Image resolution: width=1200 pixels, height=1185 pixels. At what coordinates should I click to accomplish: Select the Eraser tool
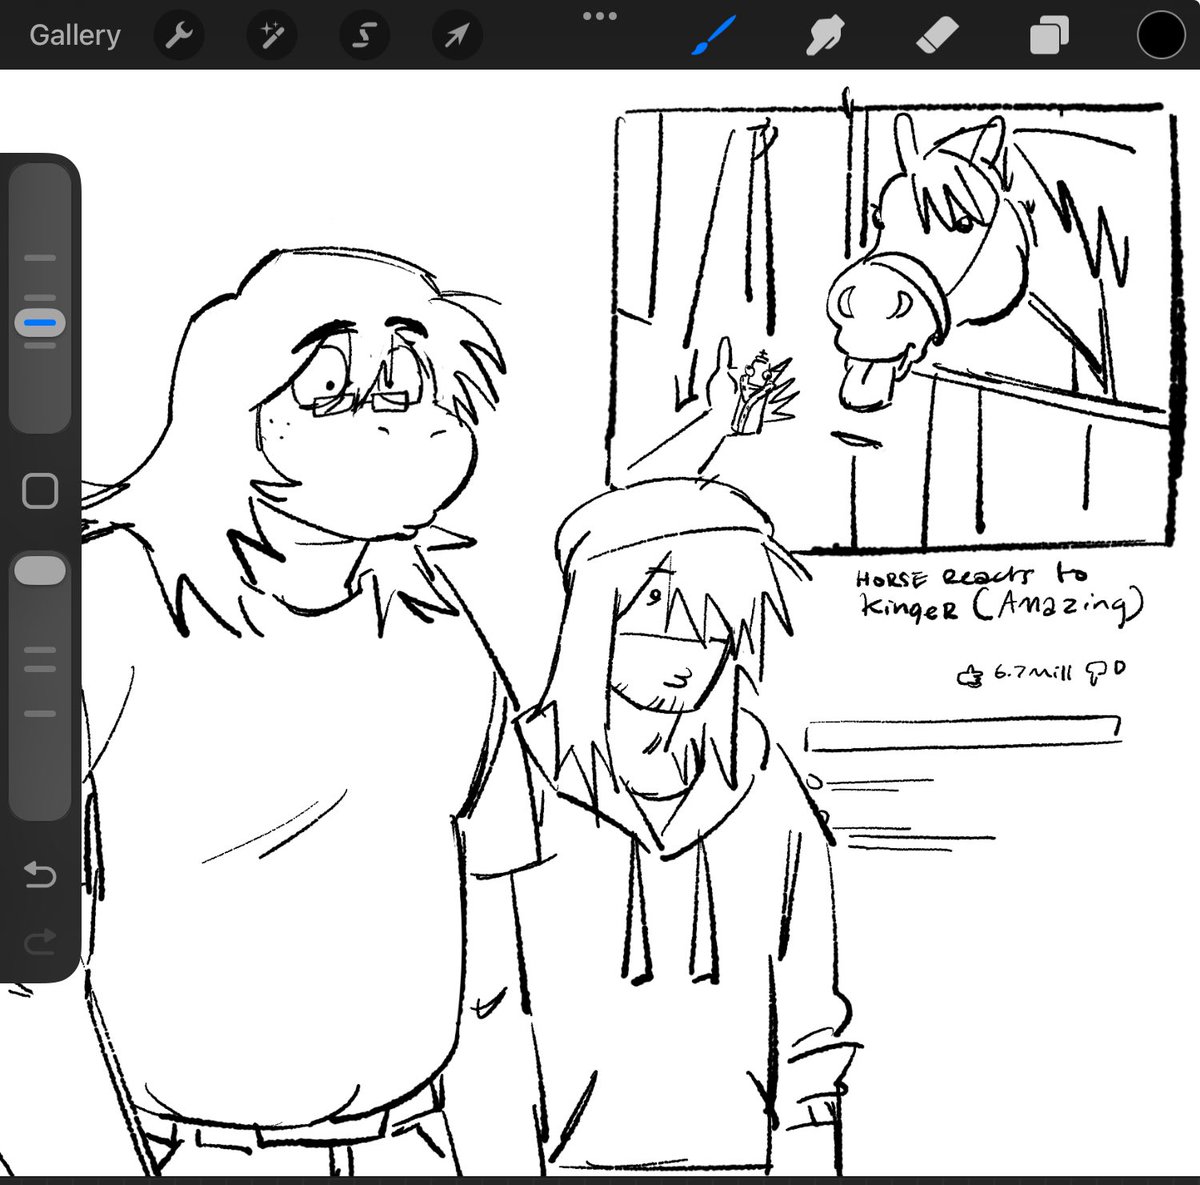pyautogui.click(x=938, y=34)
